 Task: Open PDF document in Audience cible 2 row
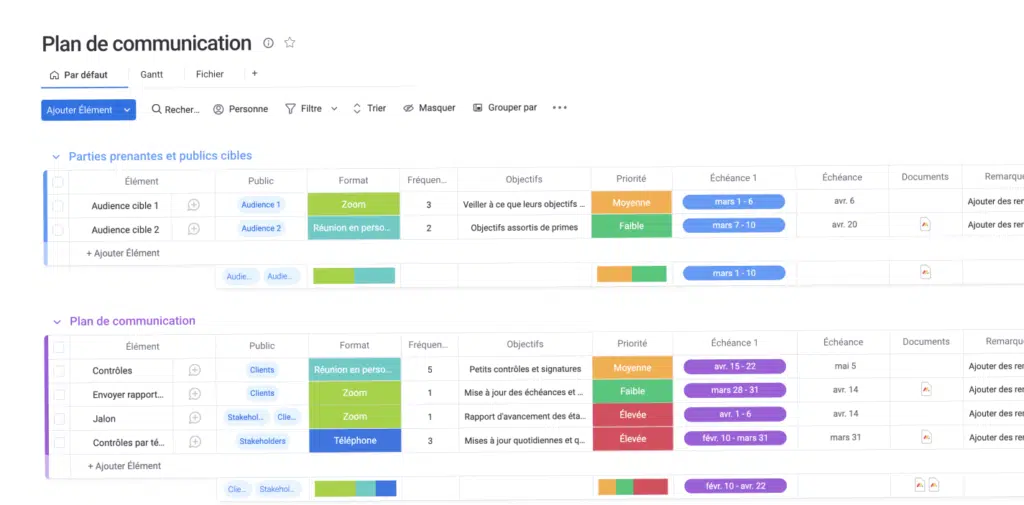(925, 225)
